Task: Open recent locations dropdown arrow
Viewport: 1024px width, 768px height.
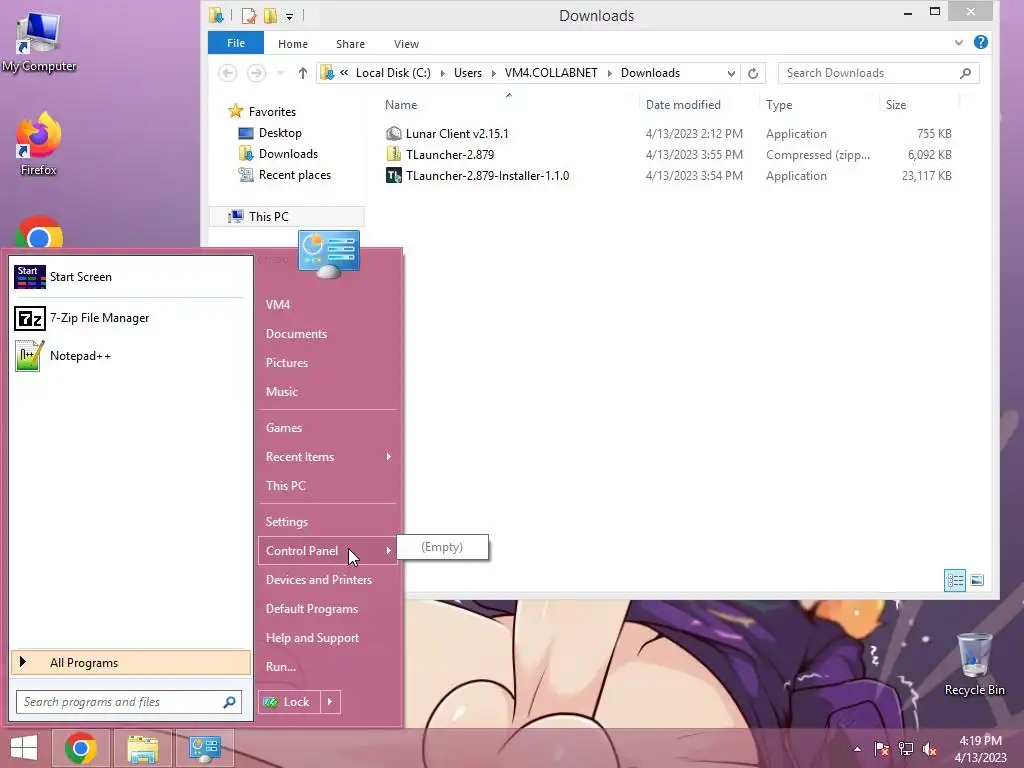Action: (x=281, y=73)
